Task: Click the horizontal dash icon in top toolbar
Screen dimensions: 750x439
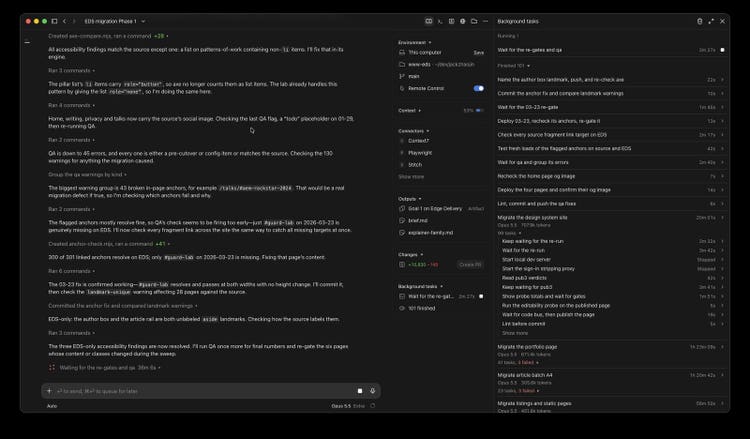Action: tap(485, 21)
